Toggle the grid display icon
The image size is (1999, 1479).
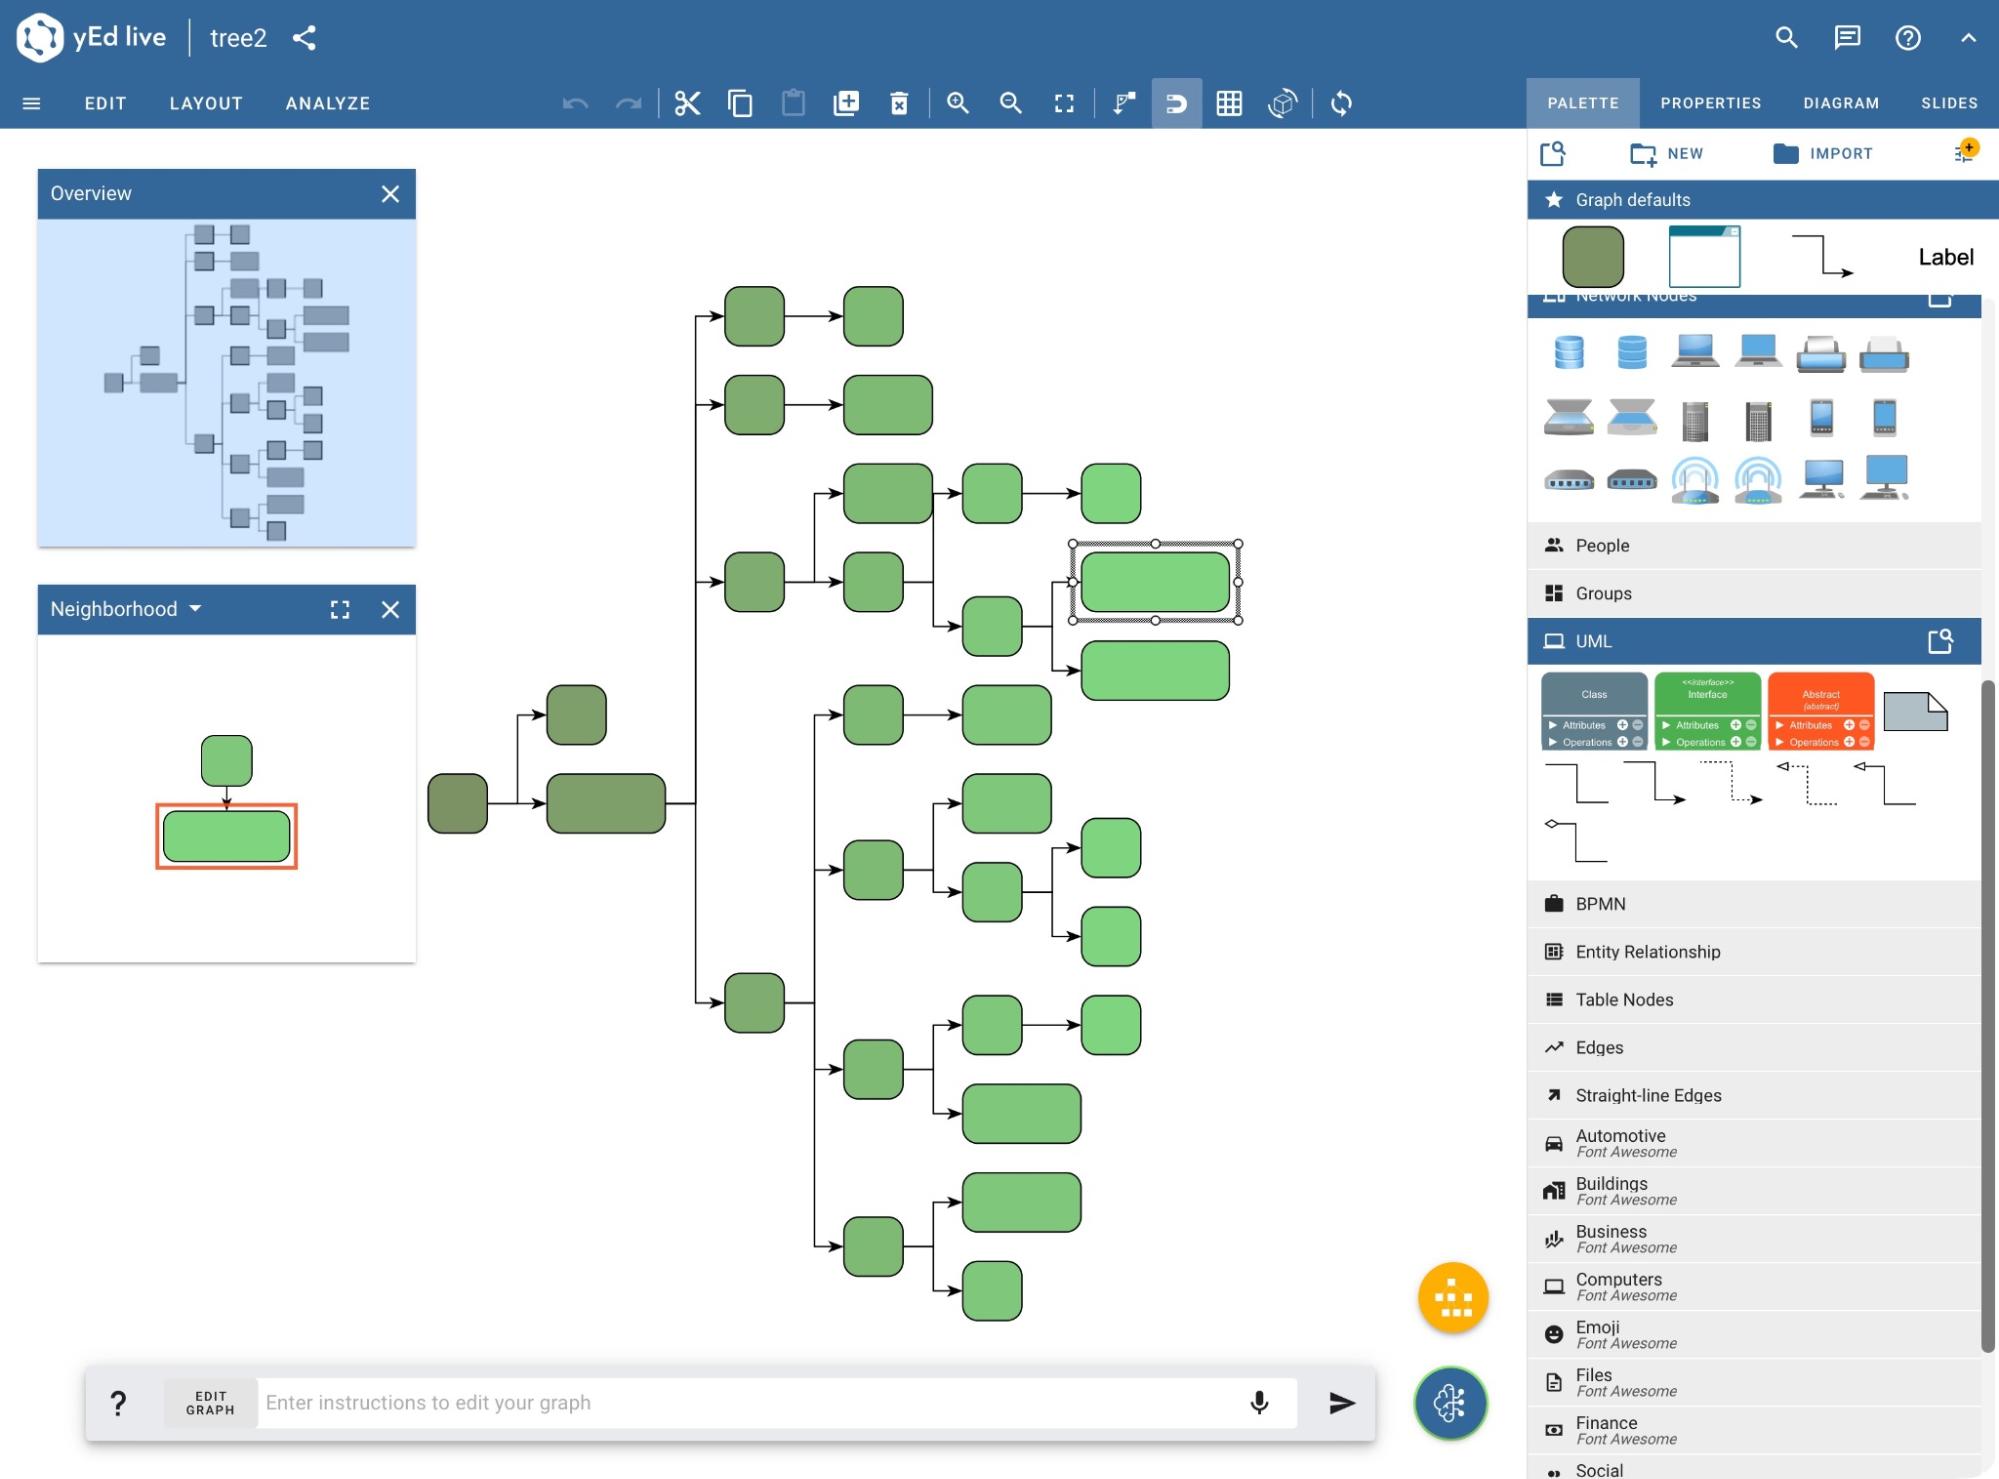tap(1230, 103)
